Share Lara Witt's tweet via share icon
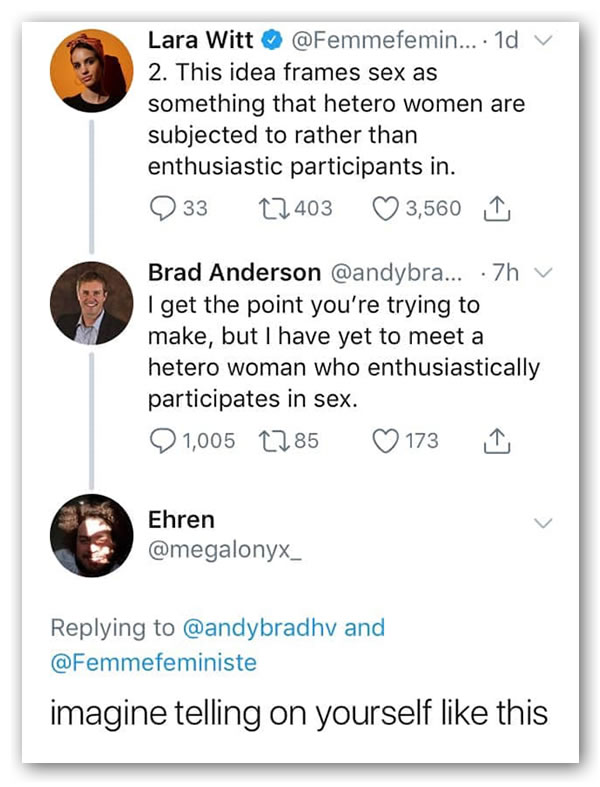 pyautogui.click(x=497, y=208)
